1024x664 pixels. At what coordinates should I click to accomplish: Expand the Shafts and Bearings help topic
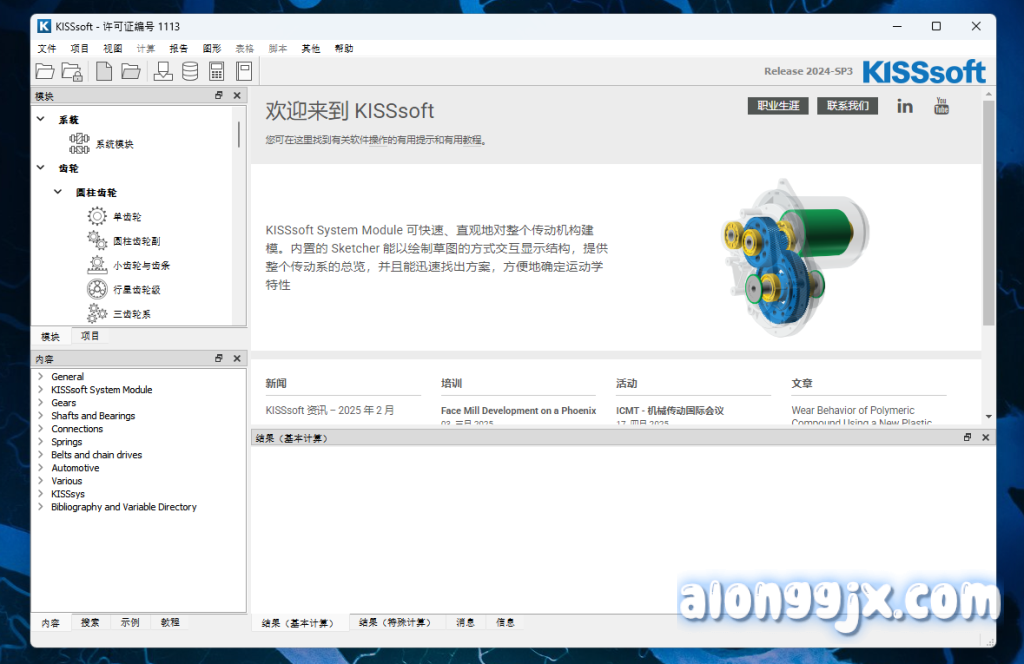point(41,416)
